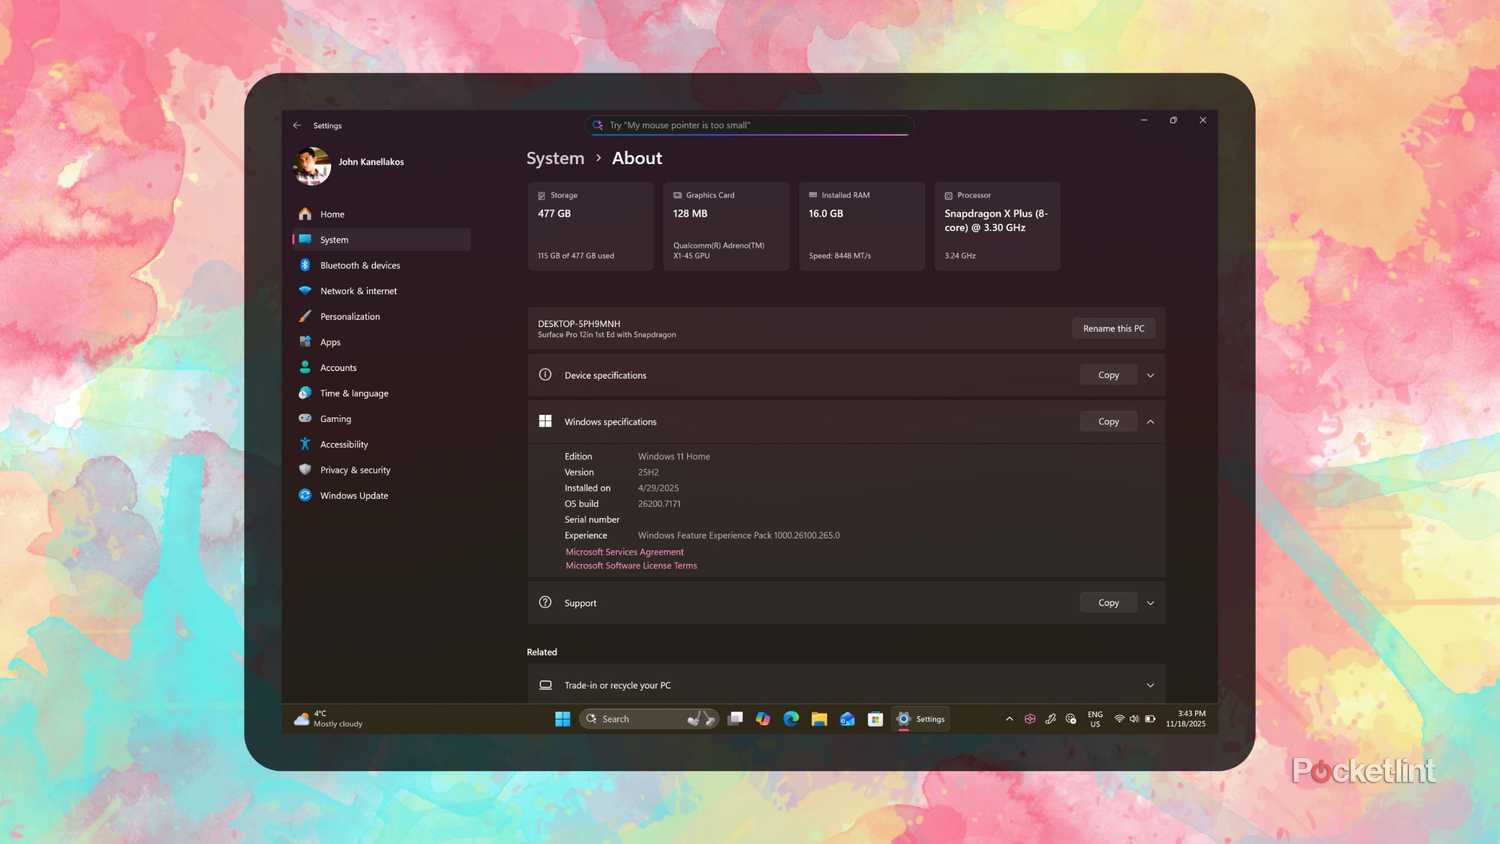Image resolution: width=1500 pixels, height=844 pixels.
Task: Open the Microsoft Services Agreement link
Action: click(624, 551)
